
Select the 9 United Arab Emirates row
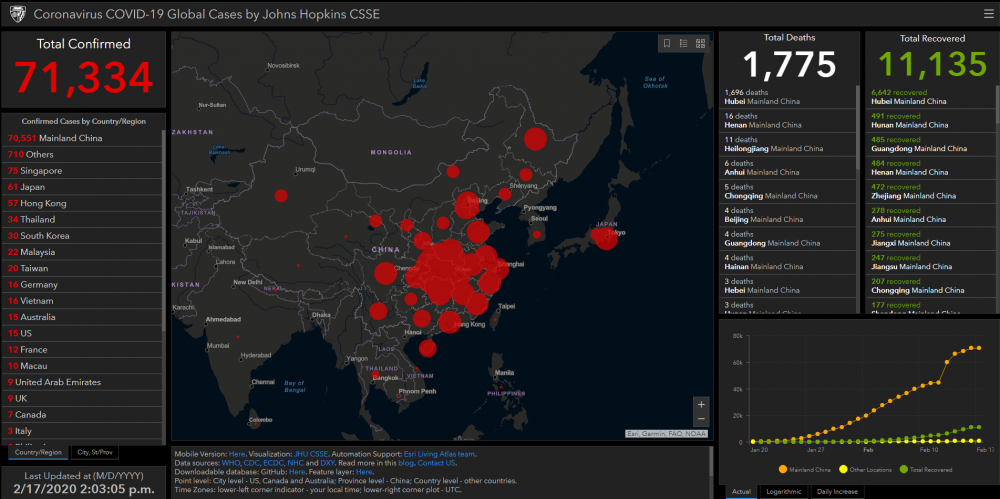(x=82, y=382)
